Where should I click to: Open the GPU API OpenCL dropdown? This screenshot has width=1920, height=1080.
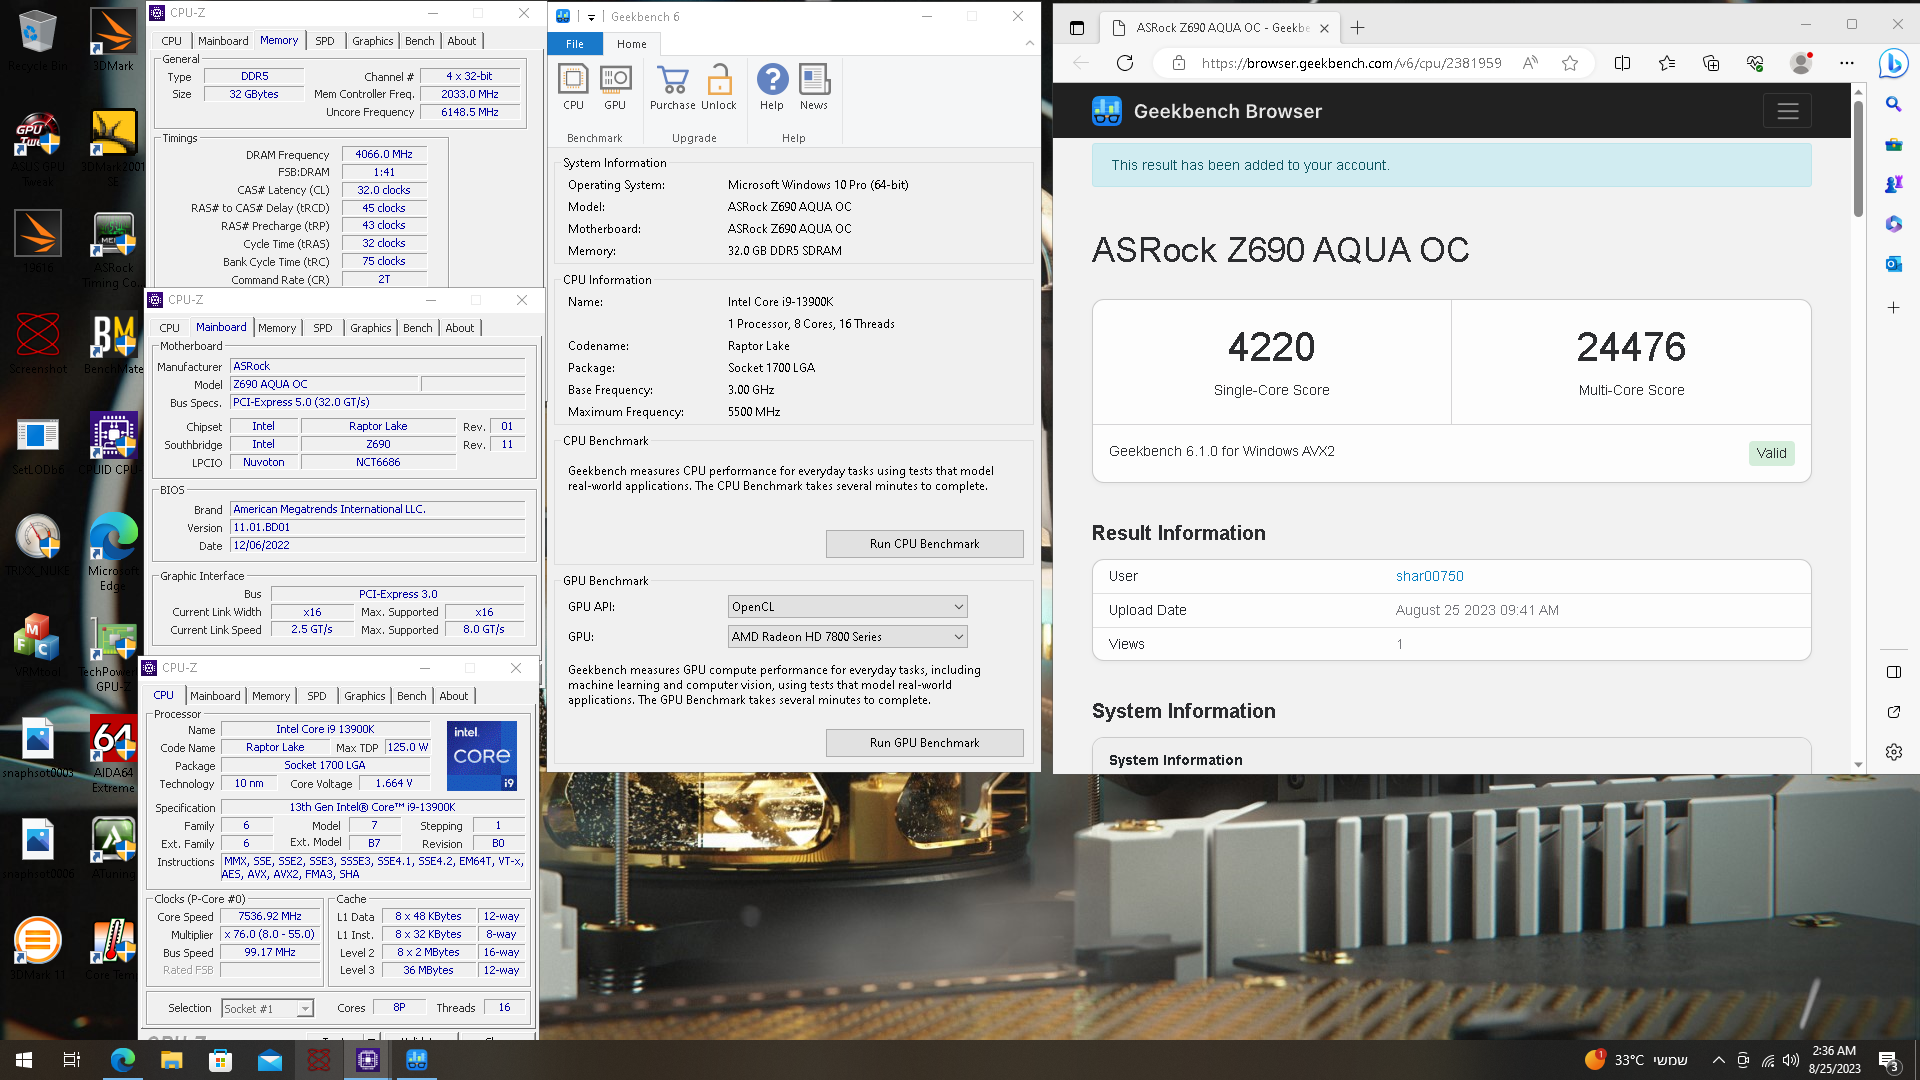(x=847, y=607)
